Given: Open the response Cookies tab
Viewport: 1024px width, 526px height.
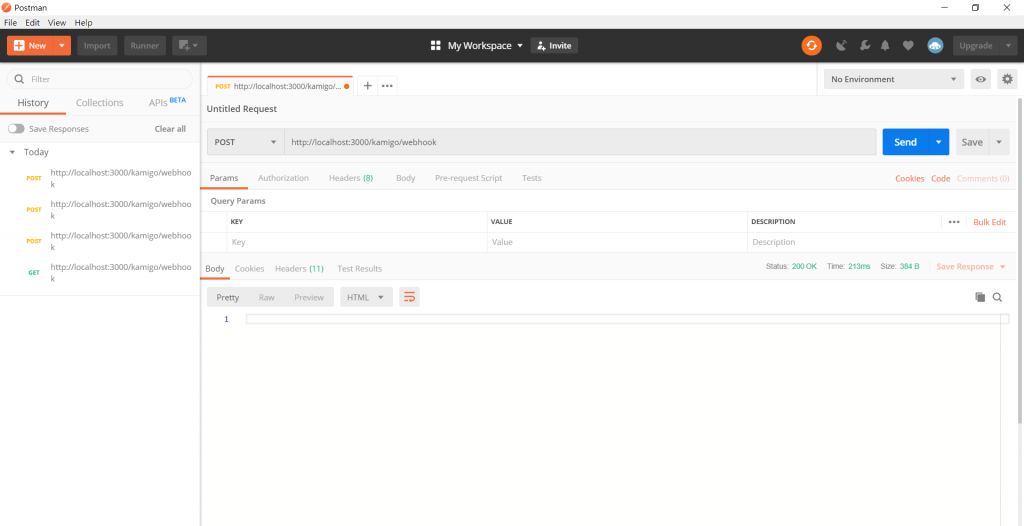Looking at the screenshot, I should [x=249, y=269].
